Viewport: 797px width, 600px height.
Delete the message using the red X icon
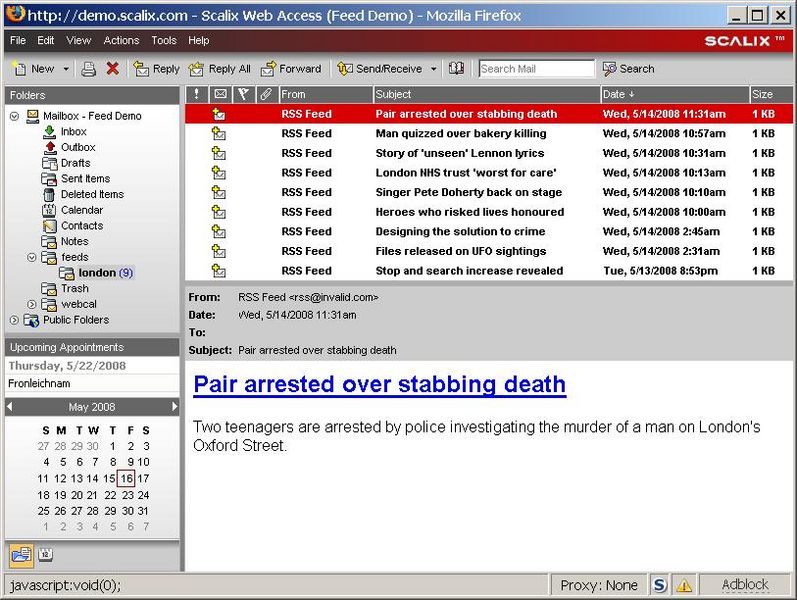tap(112, 69)
